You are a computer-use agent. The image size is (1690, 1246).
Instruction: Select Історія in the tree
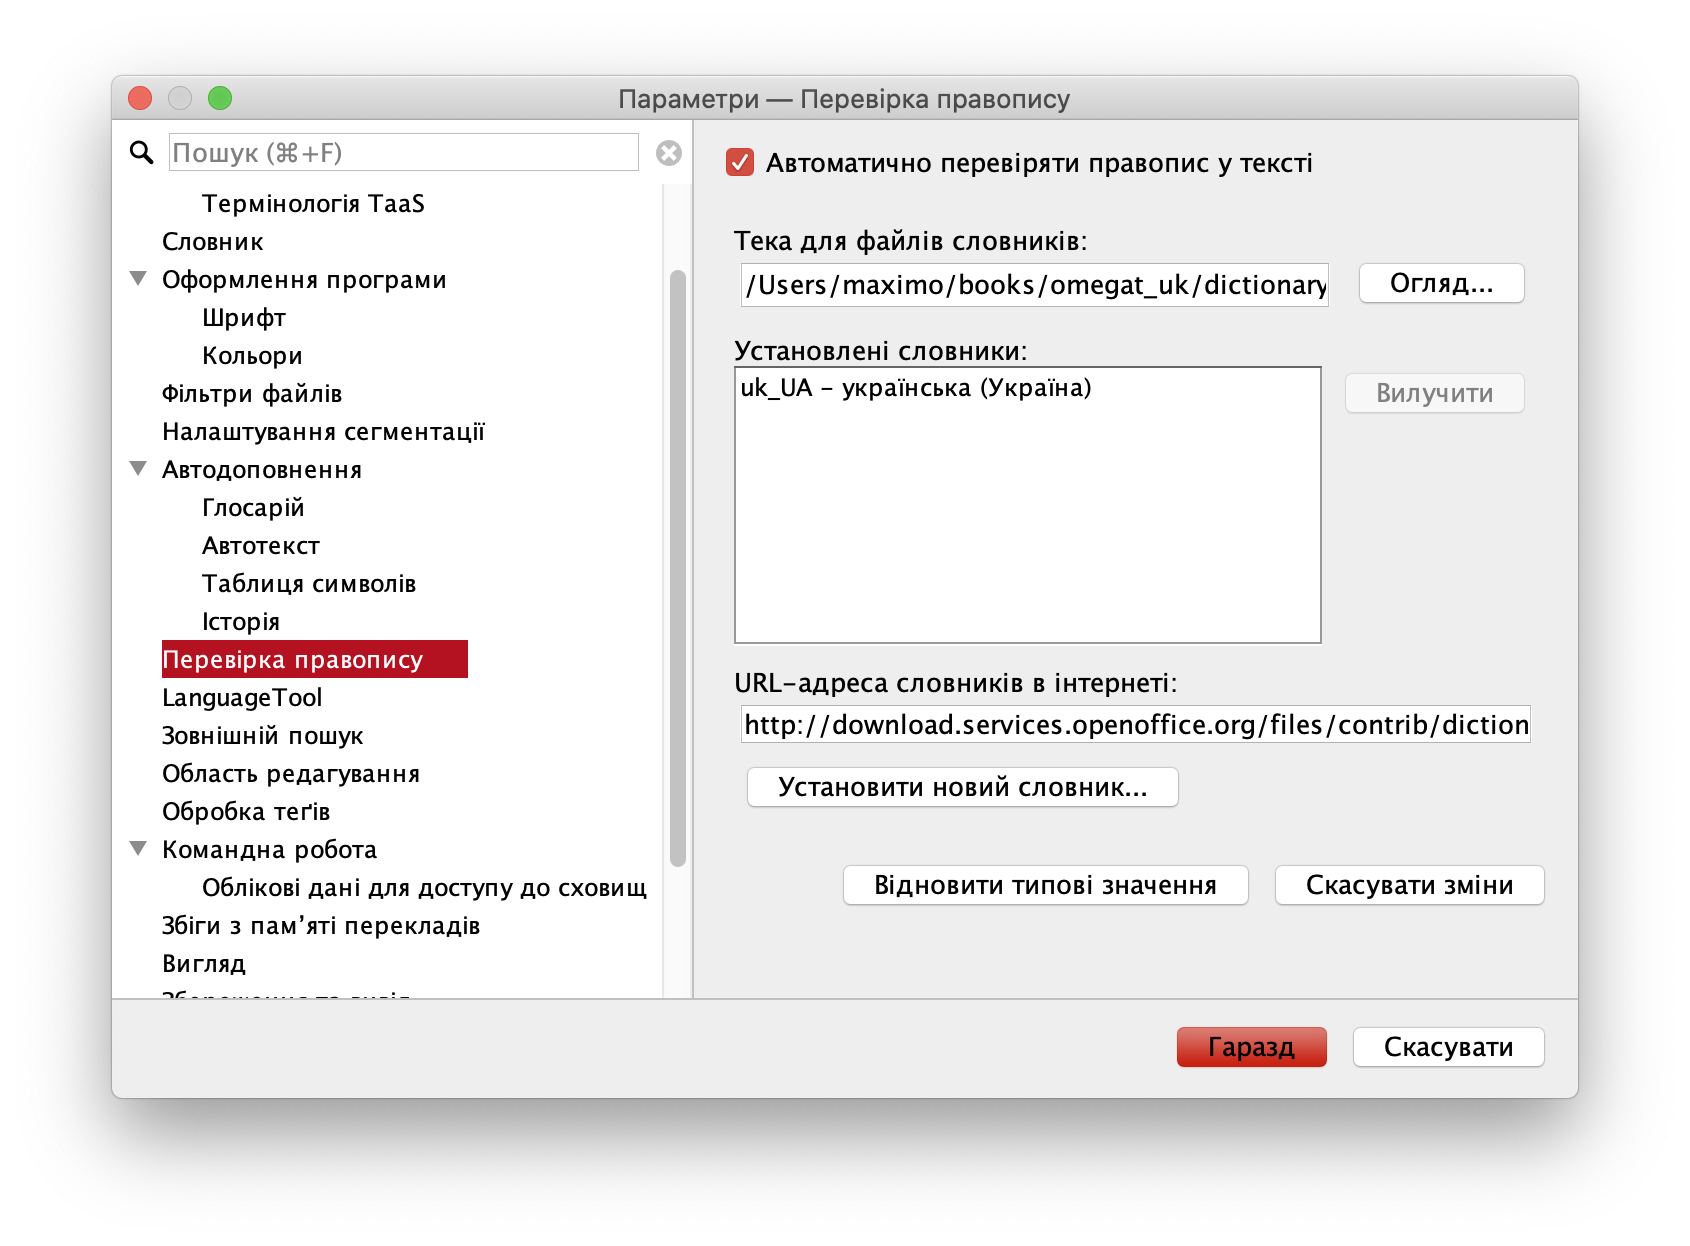241,621
